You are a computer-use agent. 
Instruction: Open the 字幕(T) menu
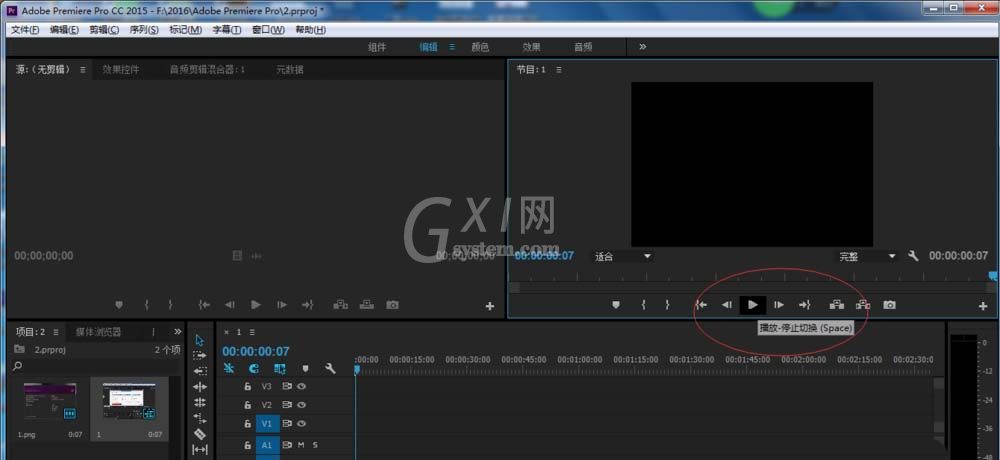coord(227,30)
